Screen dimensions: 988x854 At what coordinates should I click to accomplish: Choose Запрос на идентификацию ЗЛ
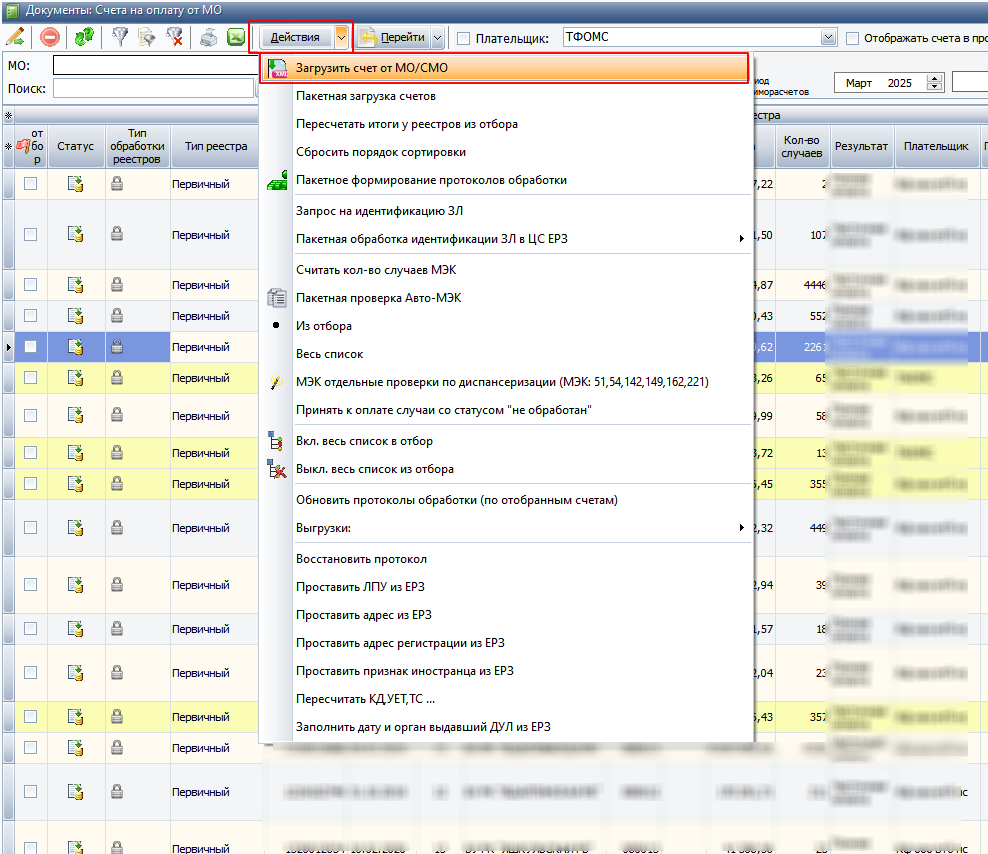coord(506,211)
